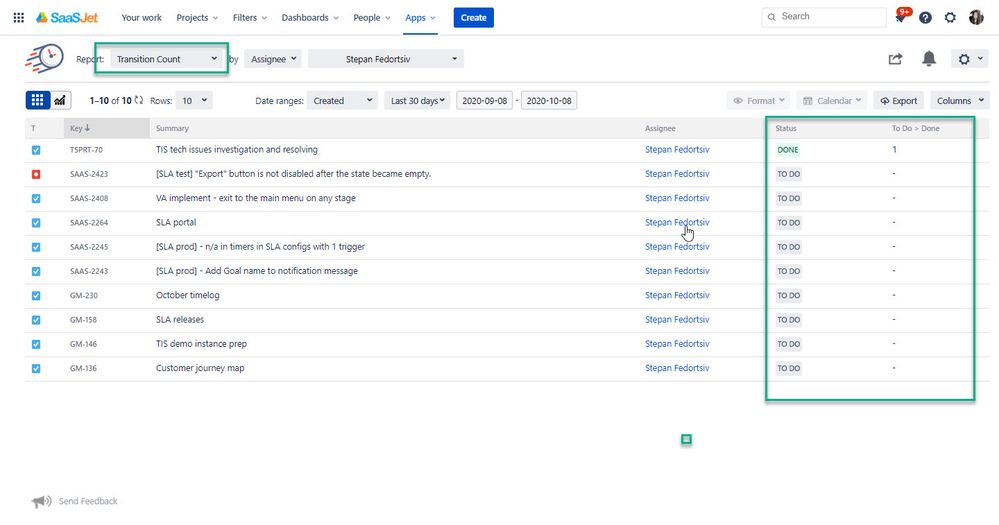Open the Dashboards menu
This screenshot has height=525, width=999.
310,17
